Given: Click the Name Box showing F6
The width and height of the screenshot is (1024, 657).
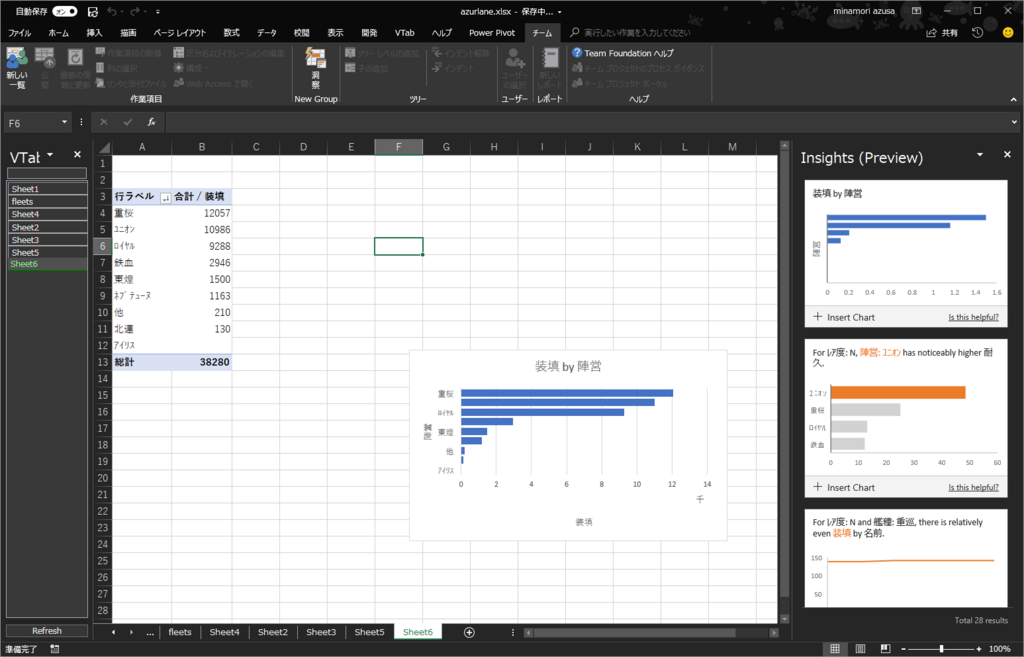Looking at the screenshot, I should tap(32, 123).
